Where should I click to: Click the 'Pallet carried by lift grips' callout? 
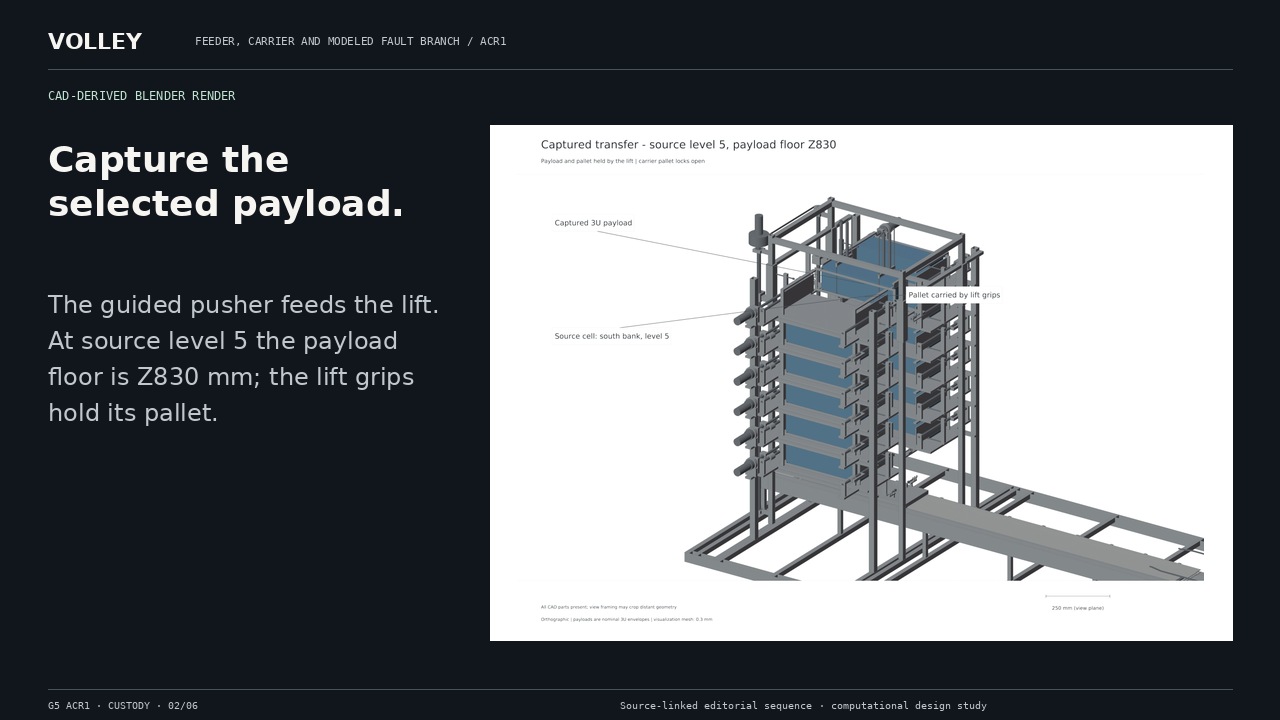point(954,295)
